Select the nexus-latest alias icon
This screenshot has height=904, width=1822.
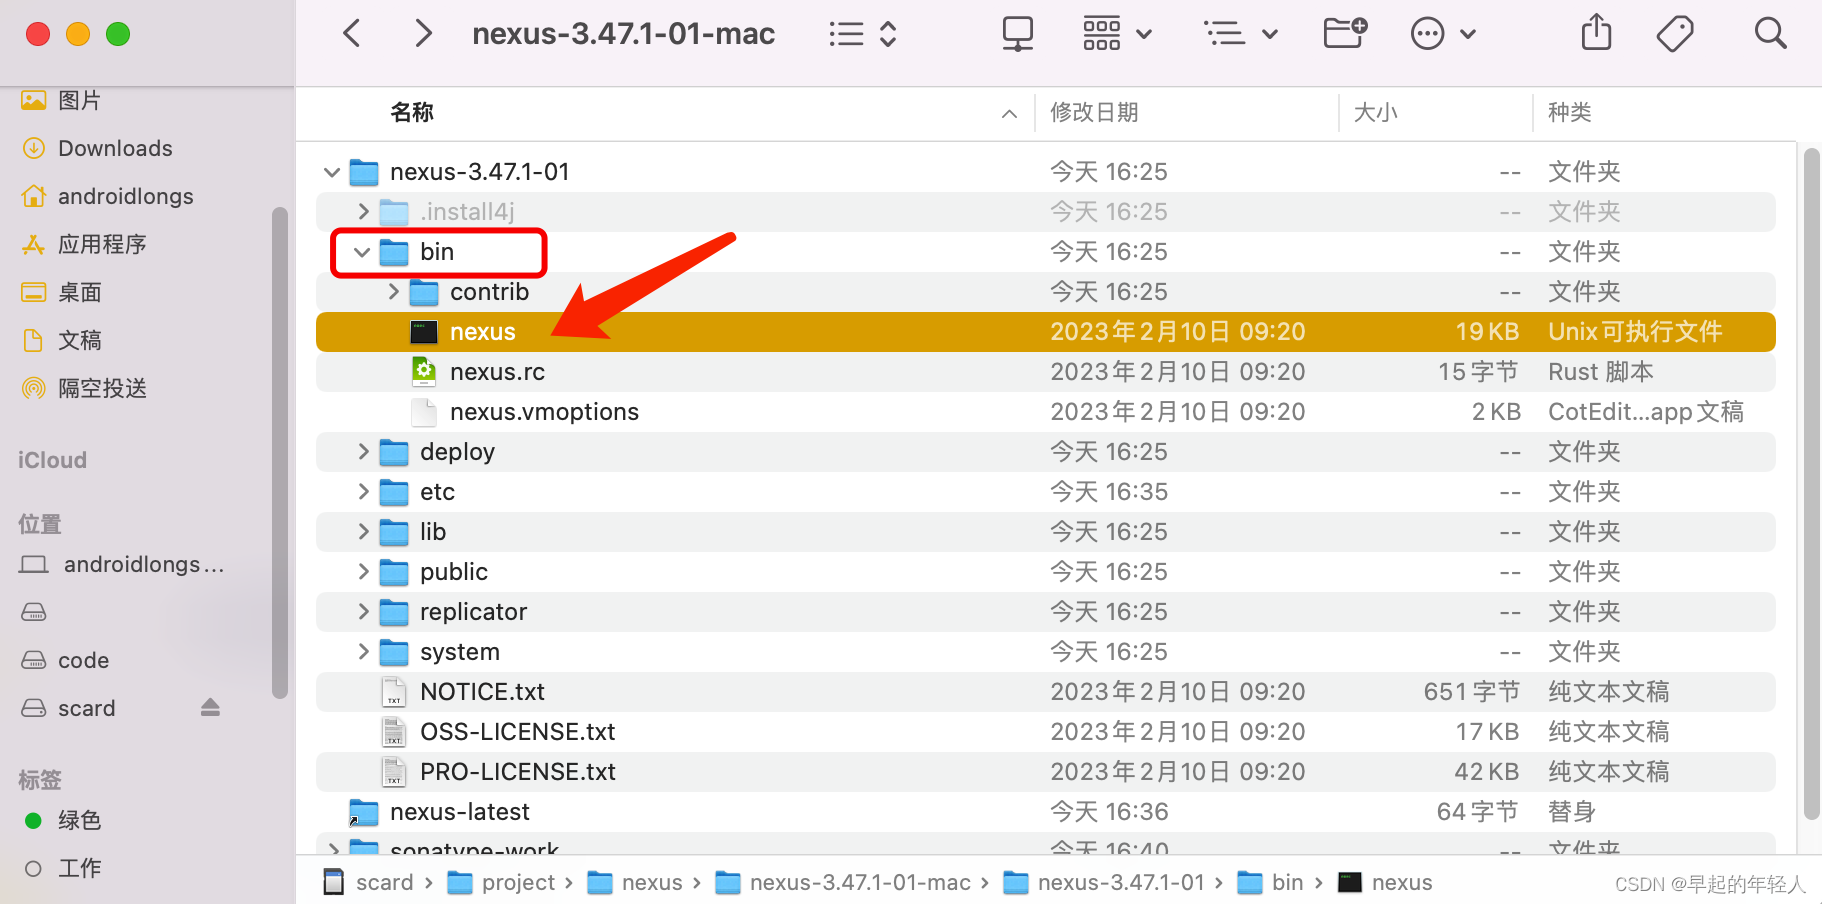click(363, 812)
